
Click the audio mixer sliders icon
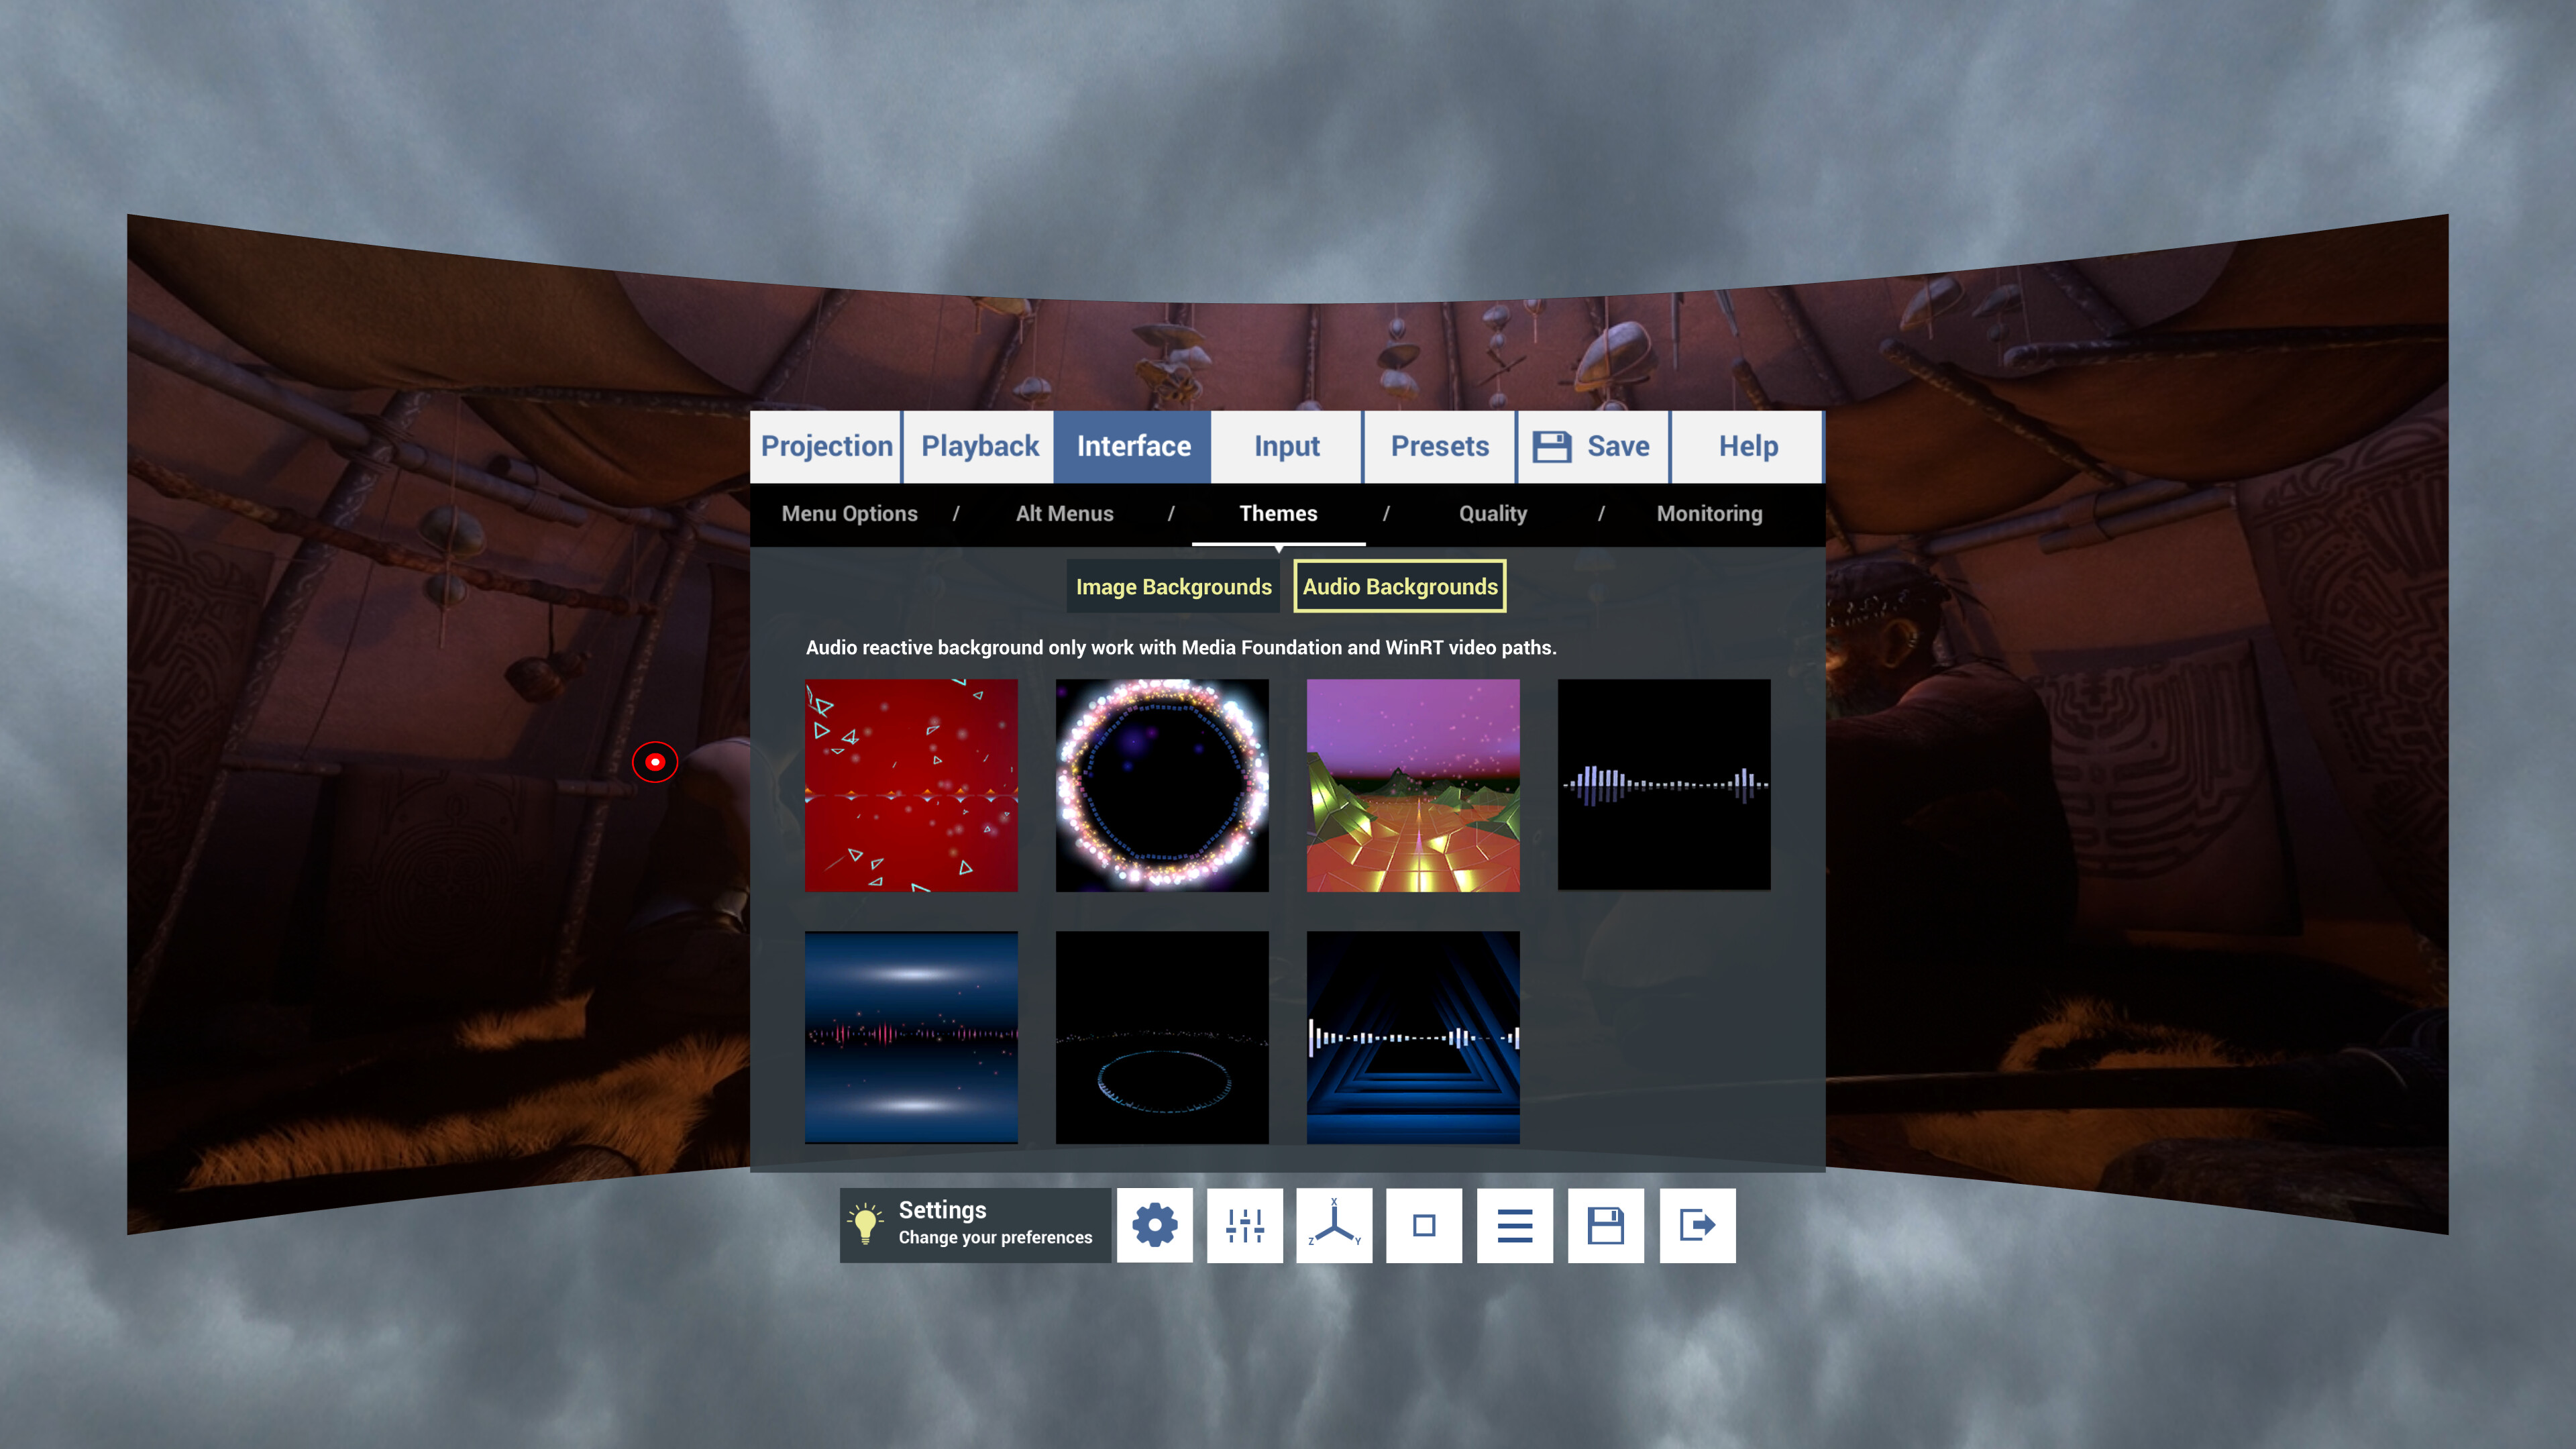coord(1244,1225)
